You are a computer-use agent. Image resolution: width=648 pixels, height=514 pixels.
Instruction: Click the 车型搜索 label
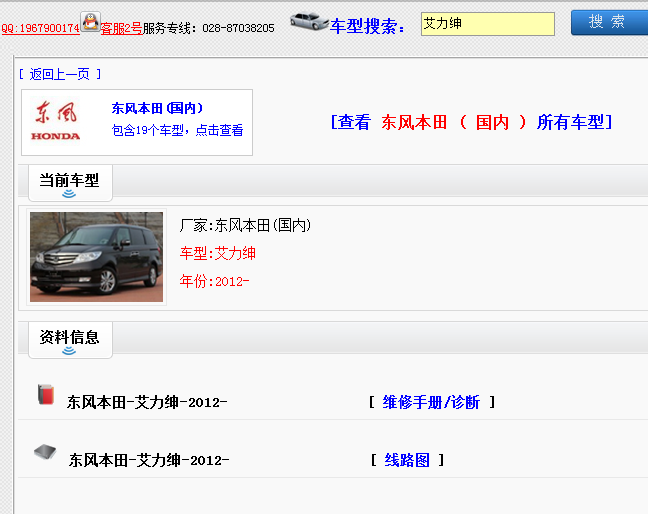pyautogui.click(x=367, y=26)
